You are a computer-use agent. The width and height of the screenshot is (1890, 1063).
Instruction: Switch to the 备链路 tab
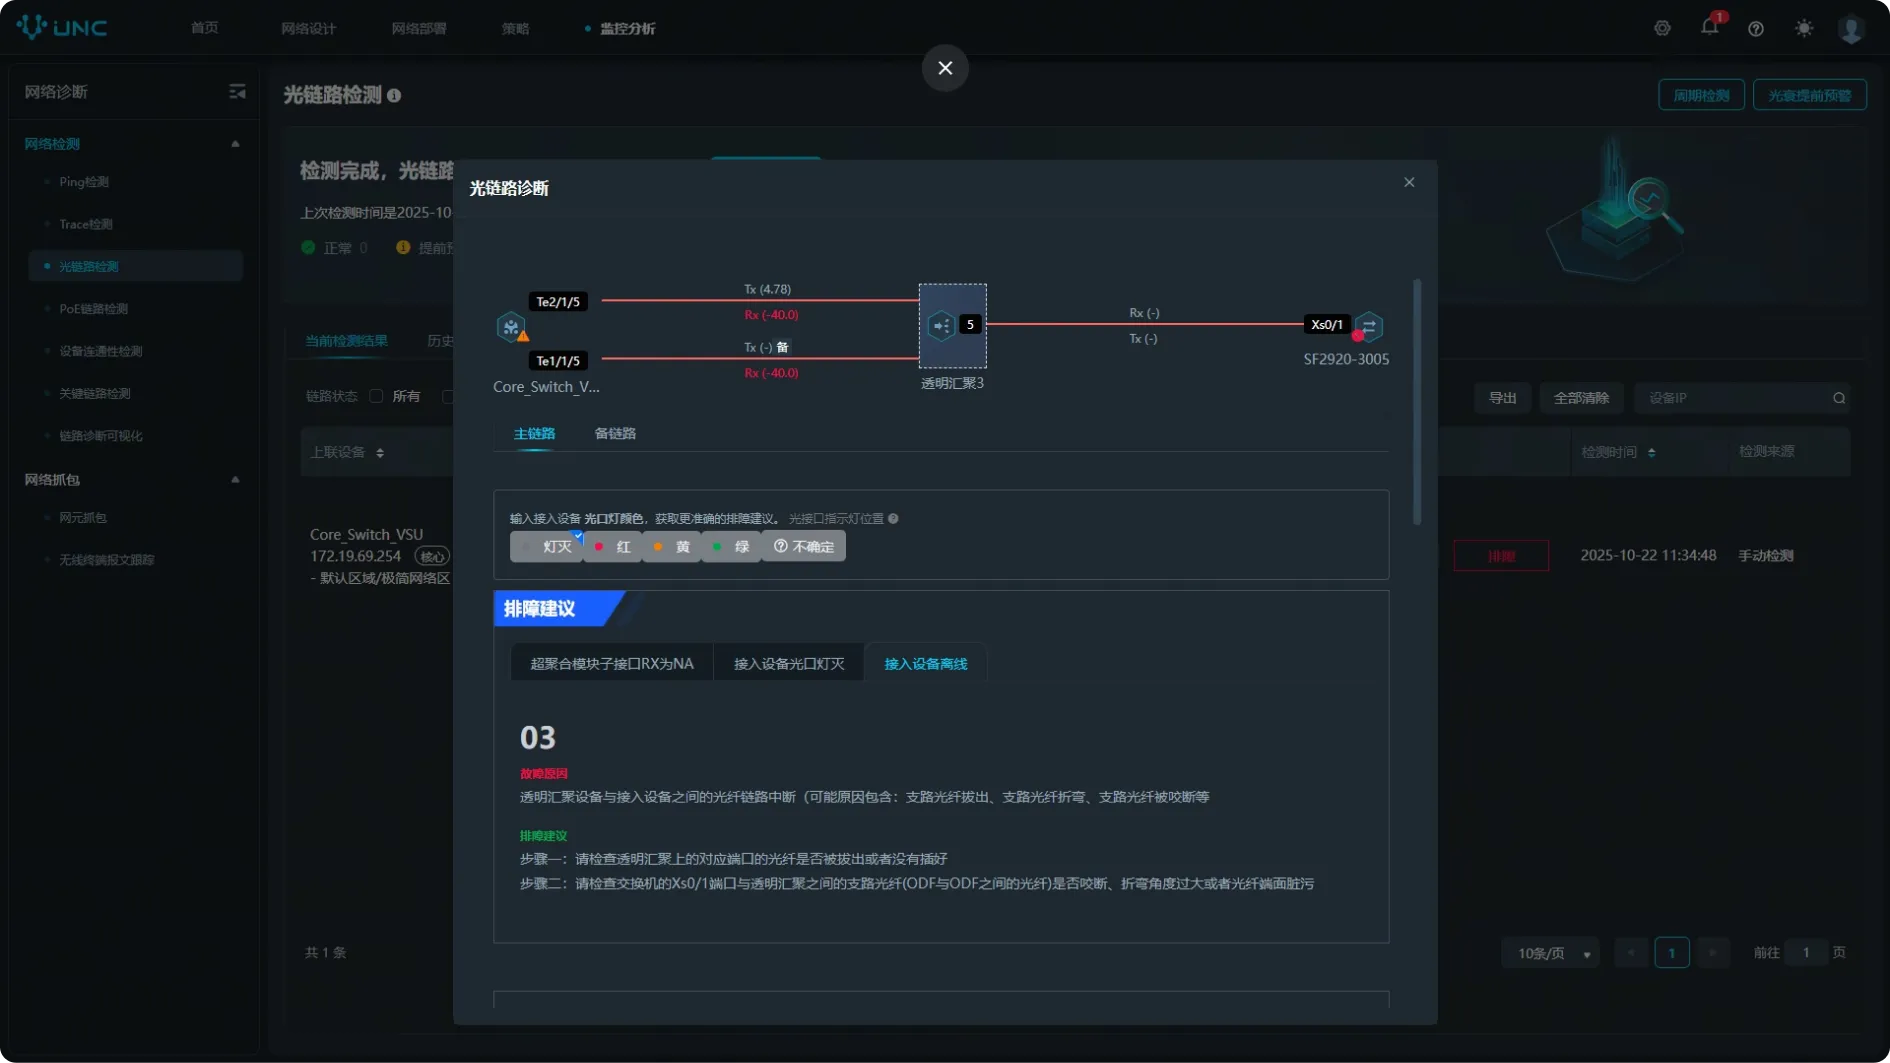(x=614, y=434)
